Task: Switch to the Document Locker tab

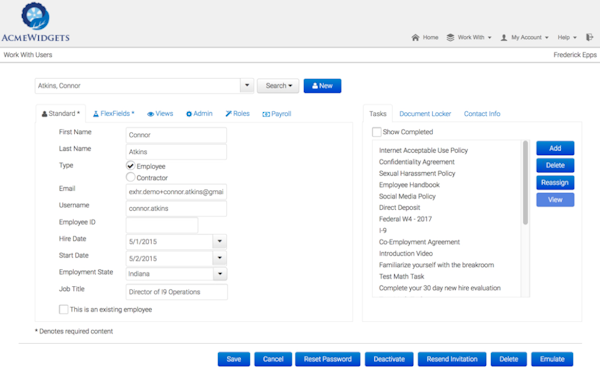Action: coord(425,114)
